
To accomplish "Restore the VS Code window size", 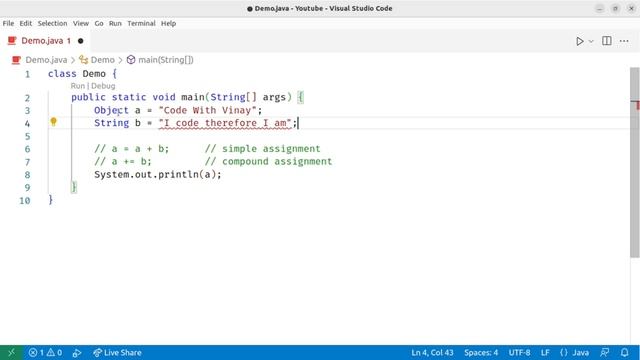I will pyautogui.click(x=615, y=9).
